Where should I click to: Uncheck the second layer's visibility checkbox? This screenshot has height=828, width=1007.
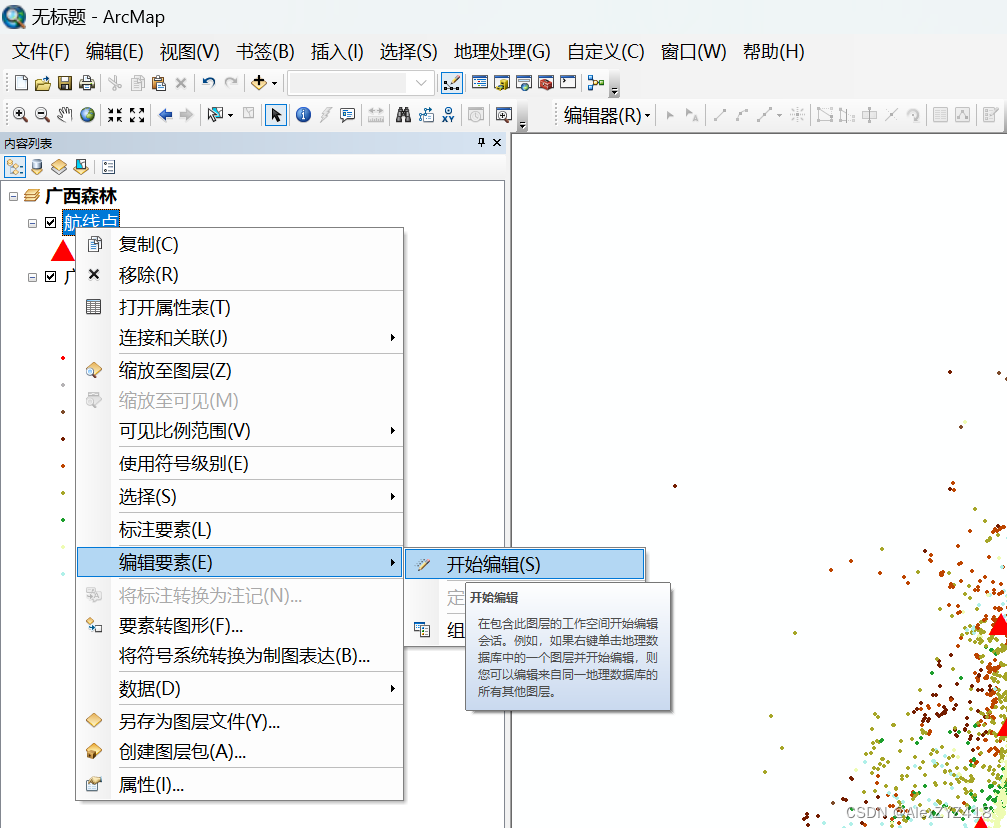51,277
